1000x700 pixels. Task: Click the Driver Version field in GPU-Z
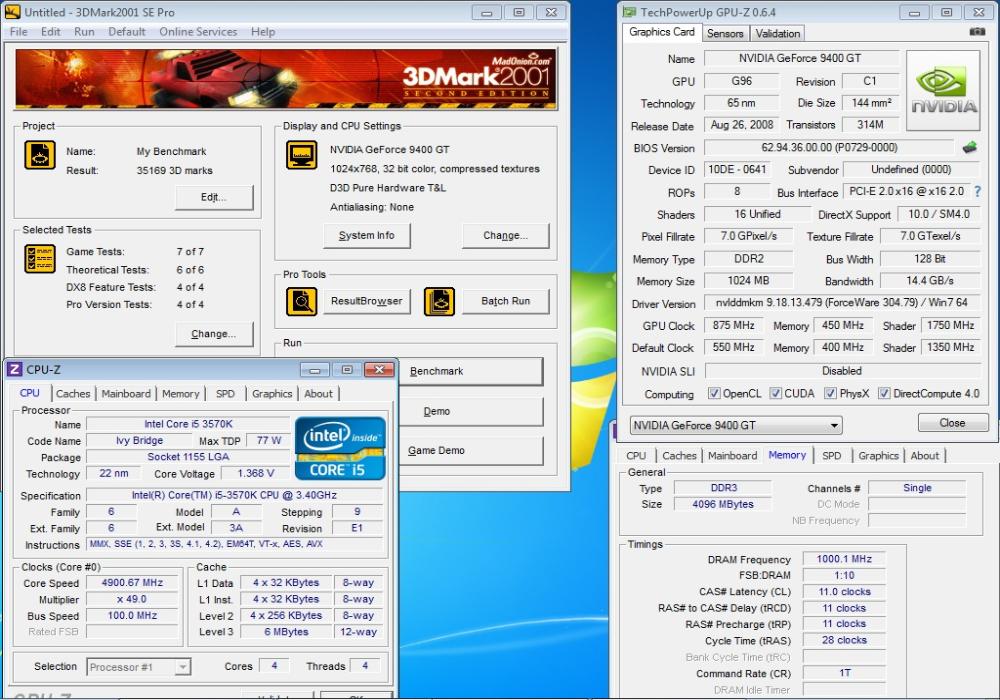841,302
